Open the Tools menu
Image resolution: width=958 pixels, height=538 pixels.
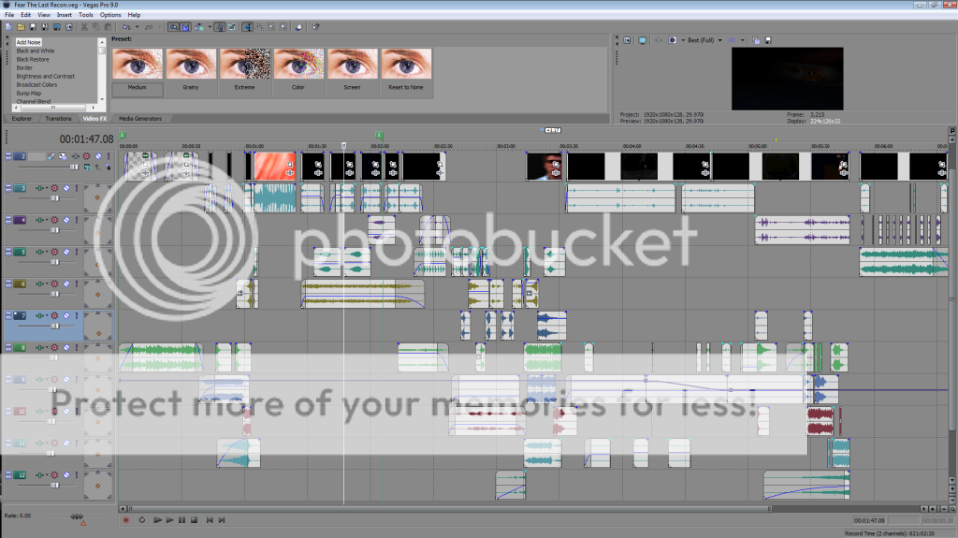click(x=86, y=15)
